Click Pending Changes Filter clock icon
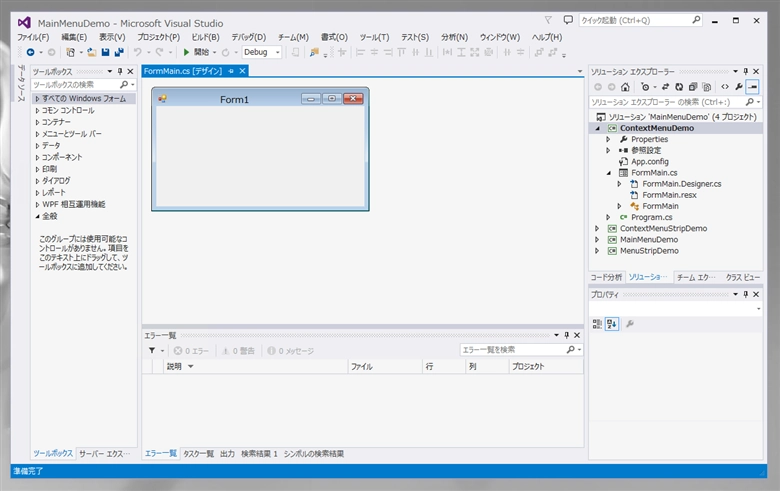This screenshot has width=780, height=491. tap(645, 87)
